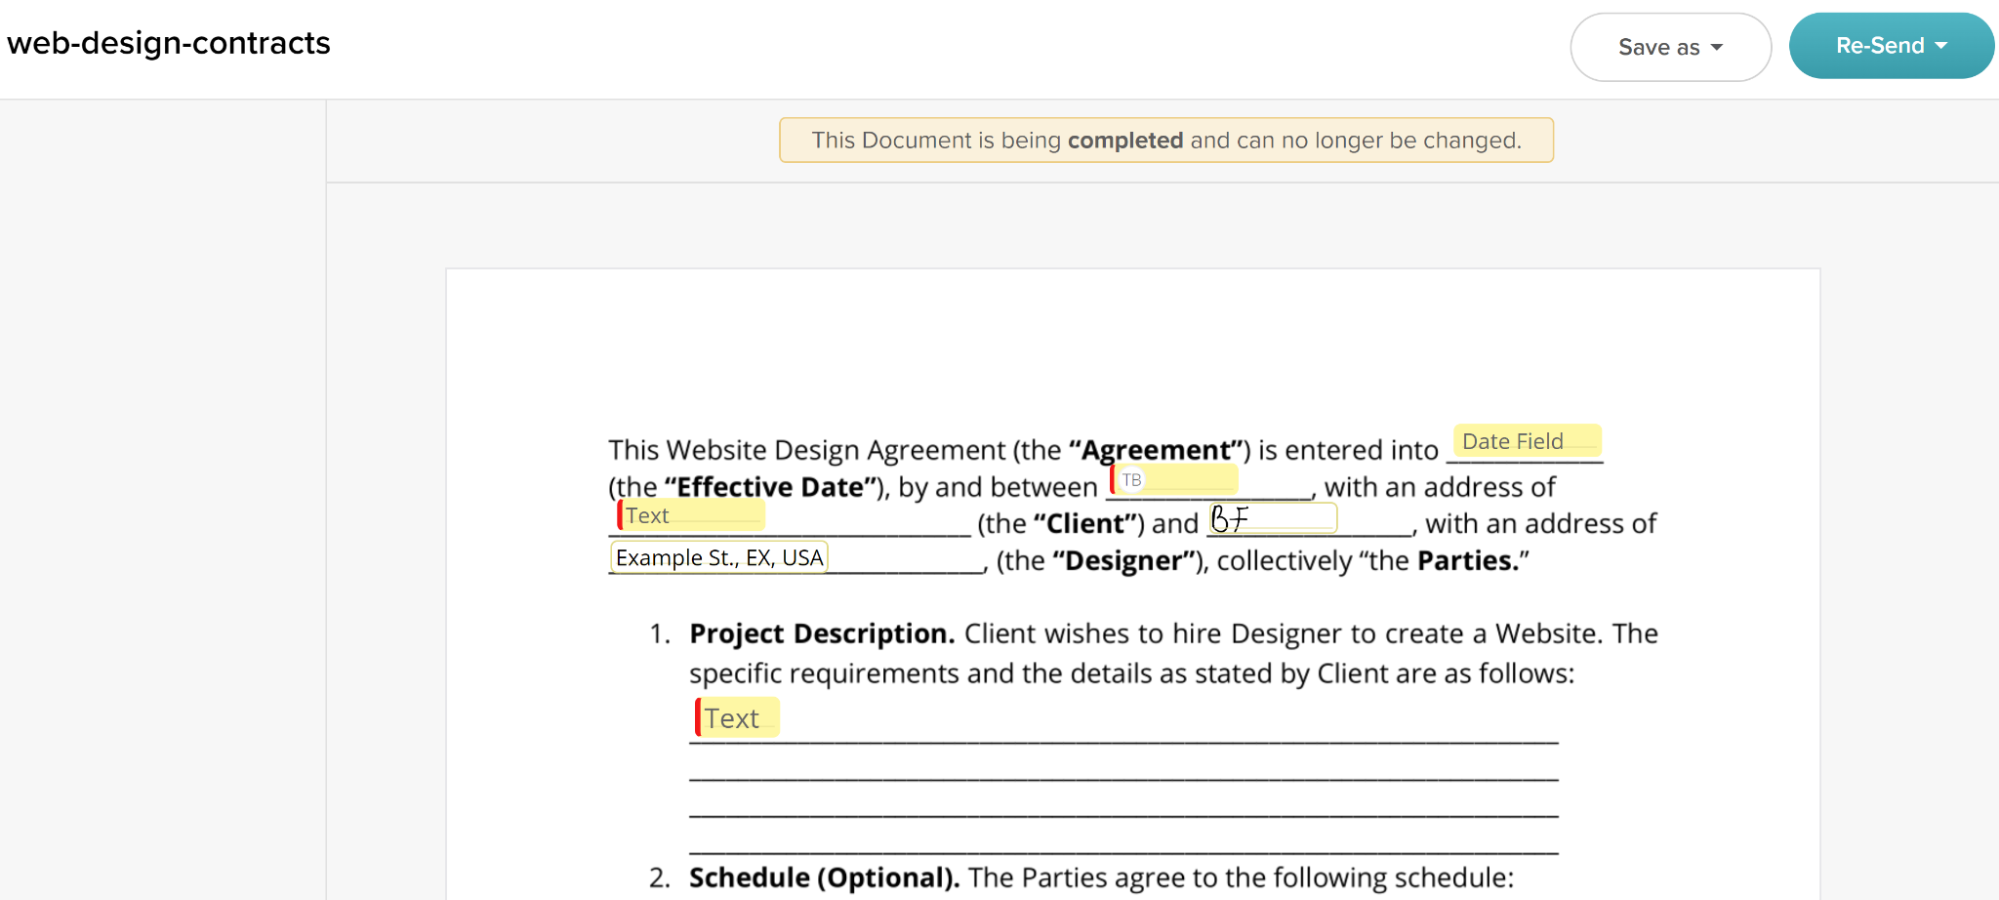Open the Save as dropdown menu
The height and width of the screenshot is (900, 1999).
pos(1669,46)
